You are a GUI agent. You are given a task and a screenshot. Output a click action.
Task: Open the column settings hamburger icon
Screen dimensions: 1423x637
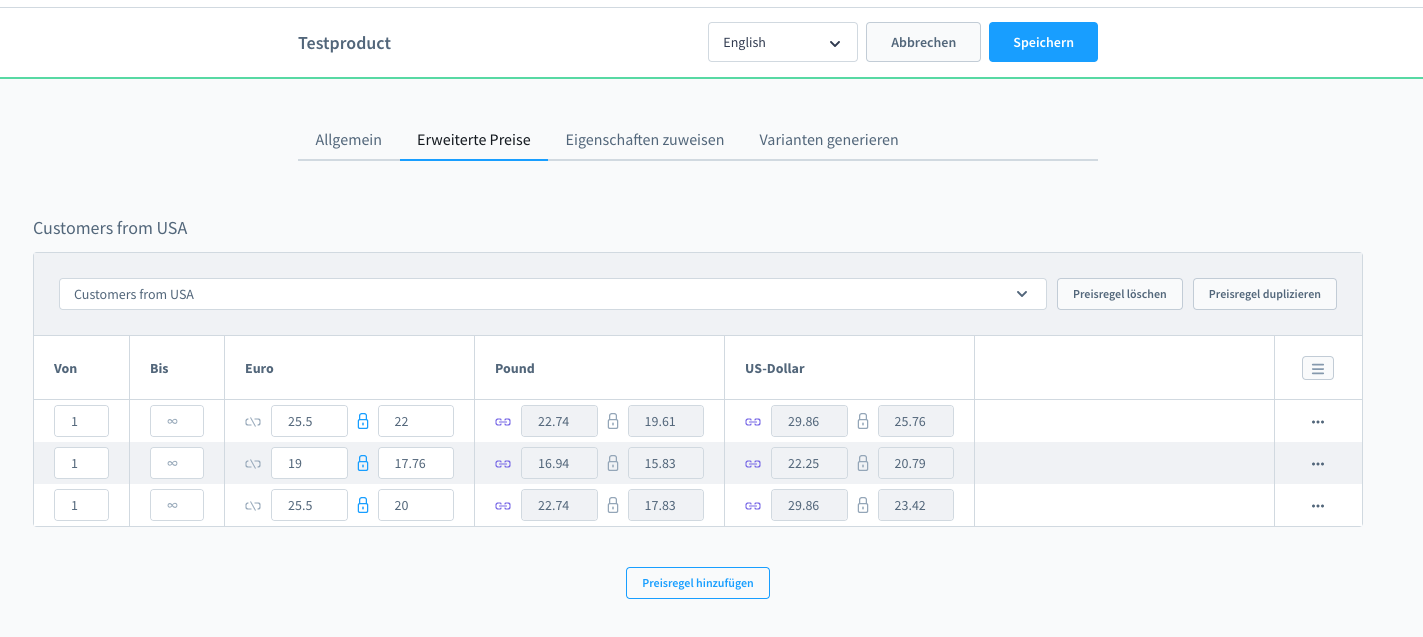pyautogui.click(x=1317, y=368)
